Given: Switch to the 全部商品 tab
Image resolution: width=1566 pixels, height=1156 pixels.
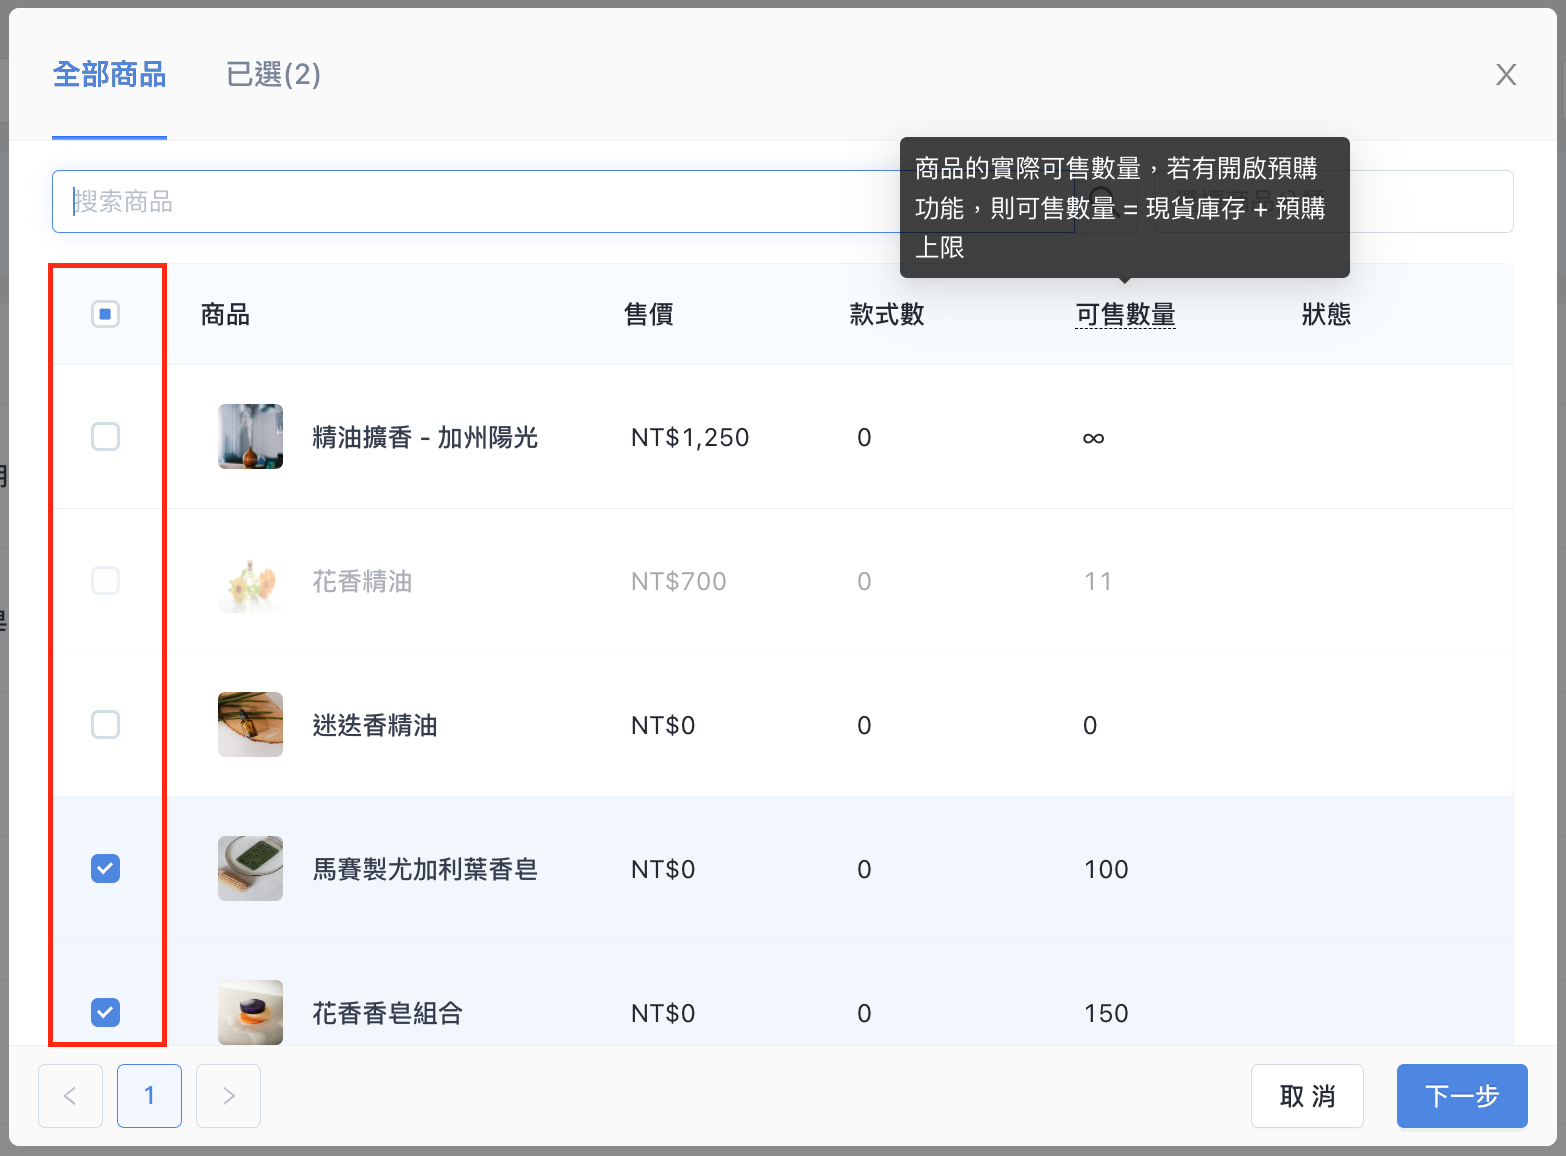Looking at the screenshot, I should tap(109, 75).
